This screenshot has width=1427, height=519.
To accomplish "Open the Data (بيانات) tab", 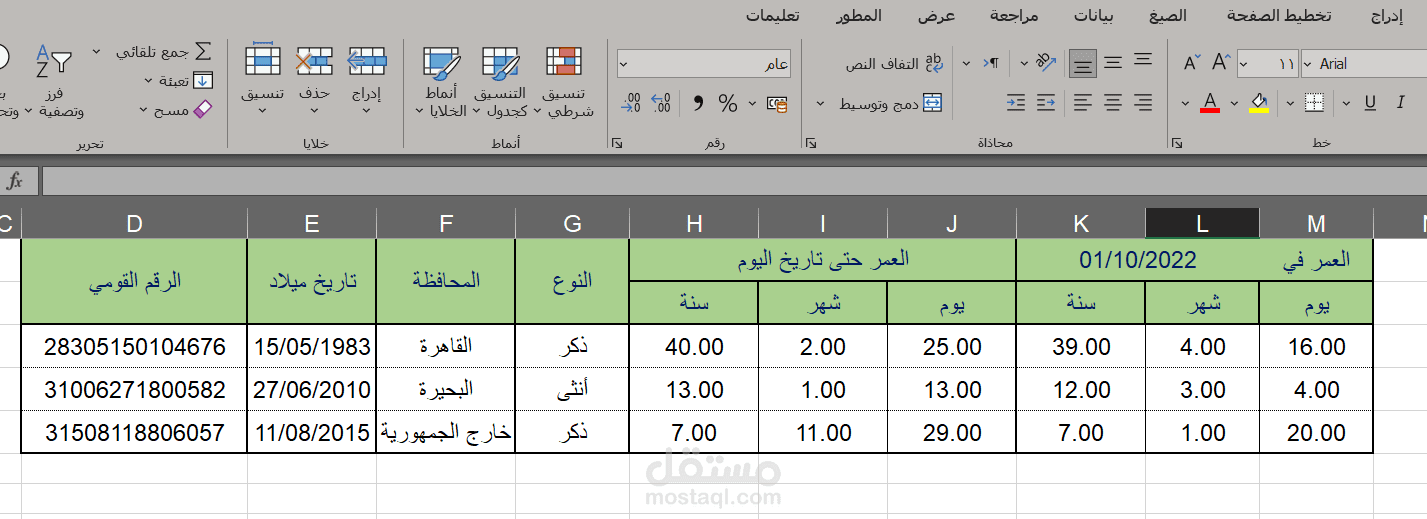I will [x=1094, y=15].
